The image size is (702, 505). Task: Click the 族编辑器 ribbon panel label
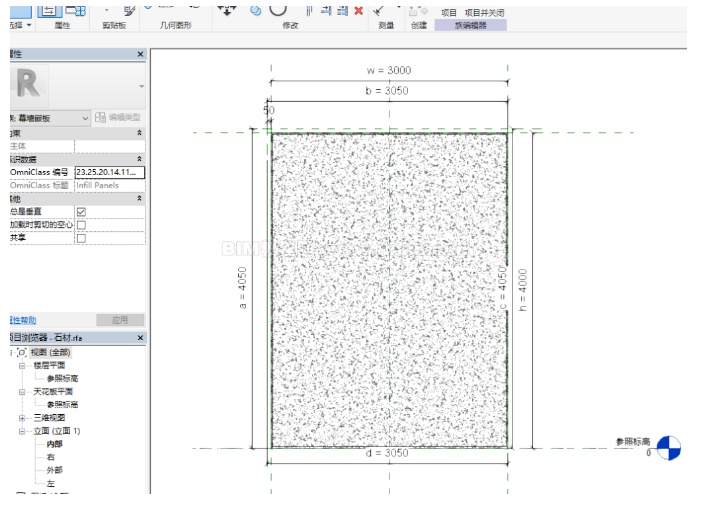pyautogui.click(x=471, y=26)
